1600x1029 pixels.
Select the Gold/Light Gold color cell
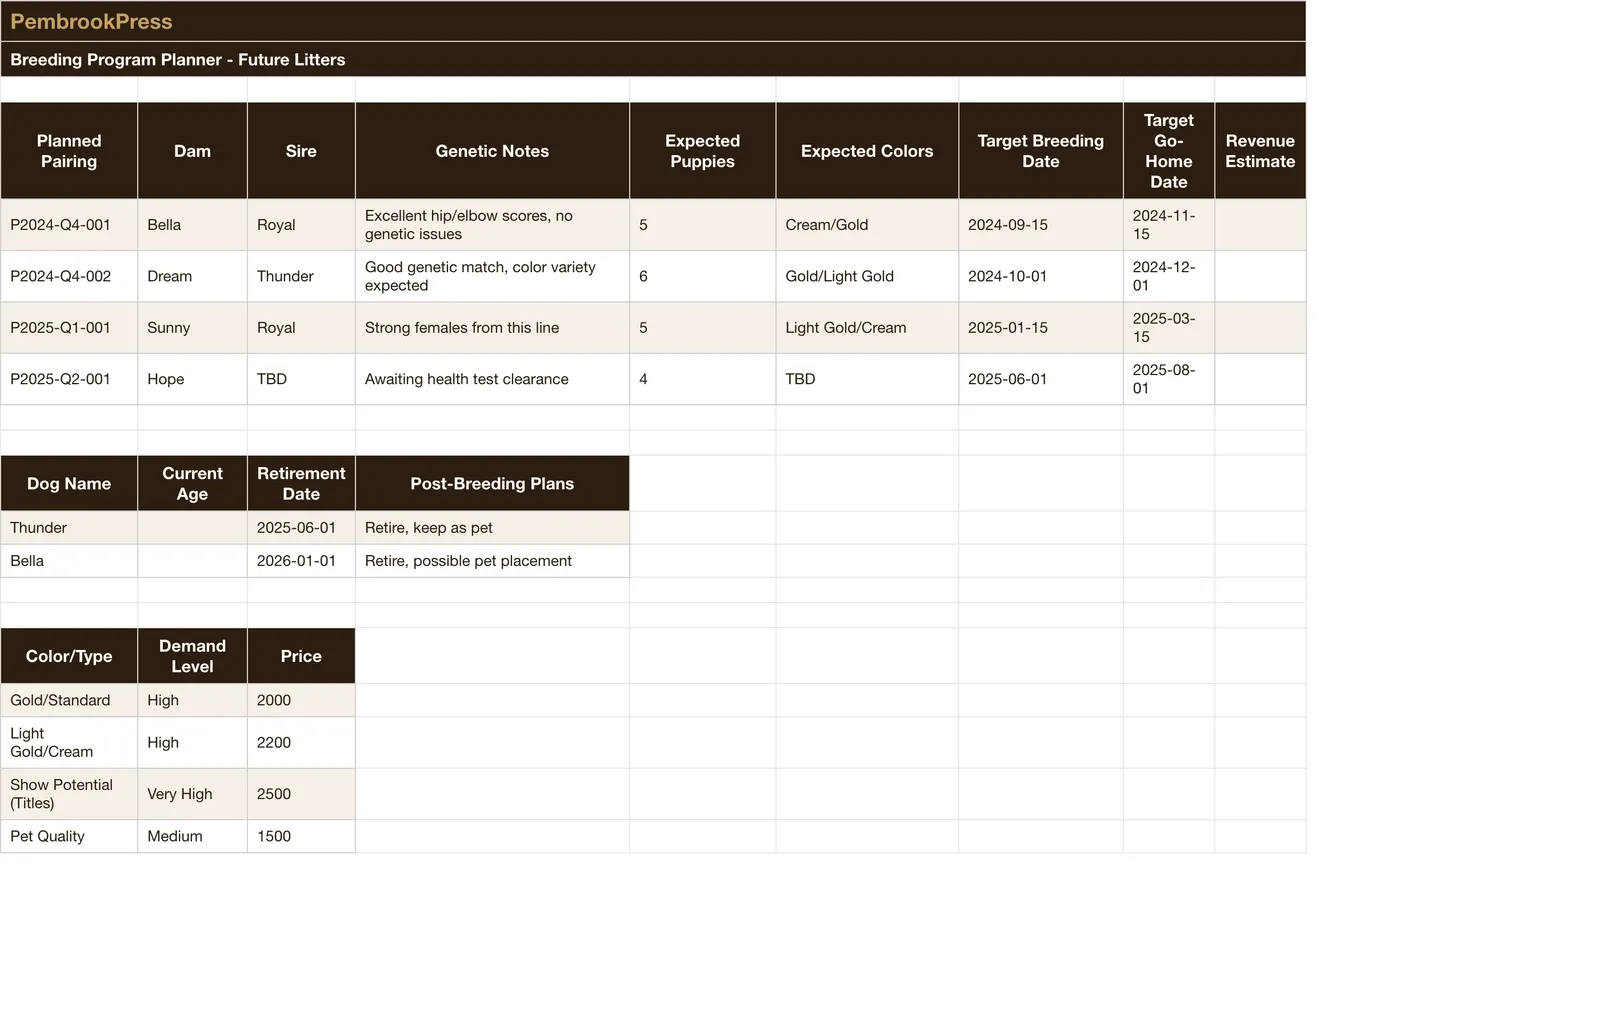pos(867,276)
